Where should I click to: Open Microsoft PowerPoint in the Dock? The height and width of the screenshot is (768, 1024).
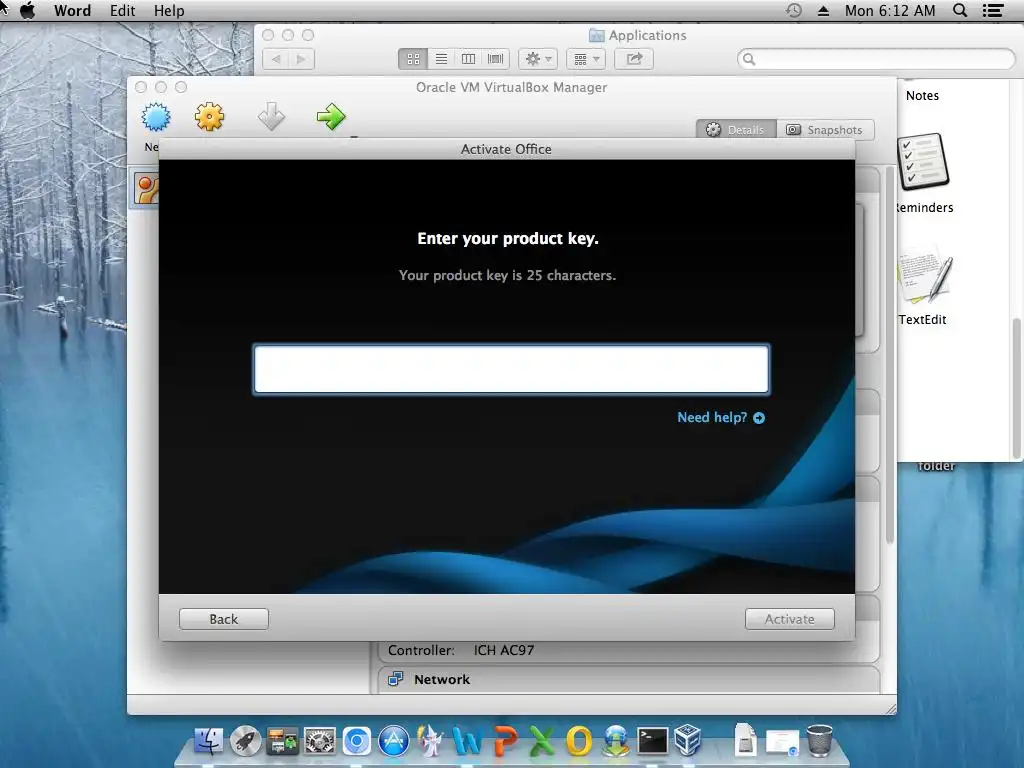click(505, 741)
